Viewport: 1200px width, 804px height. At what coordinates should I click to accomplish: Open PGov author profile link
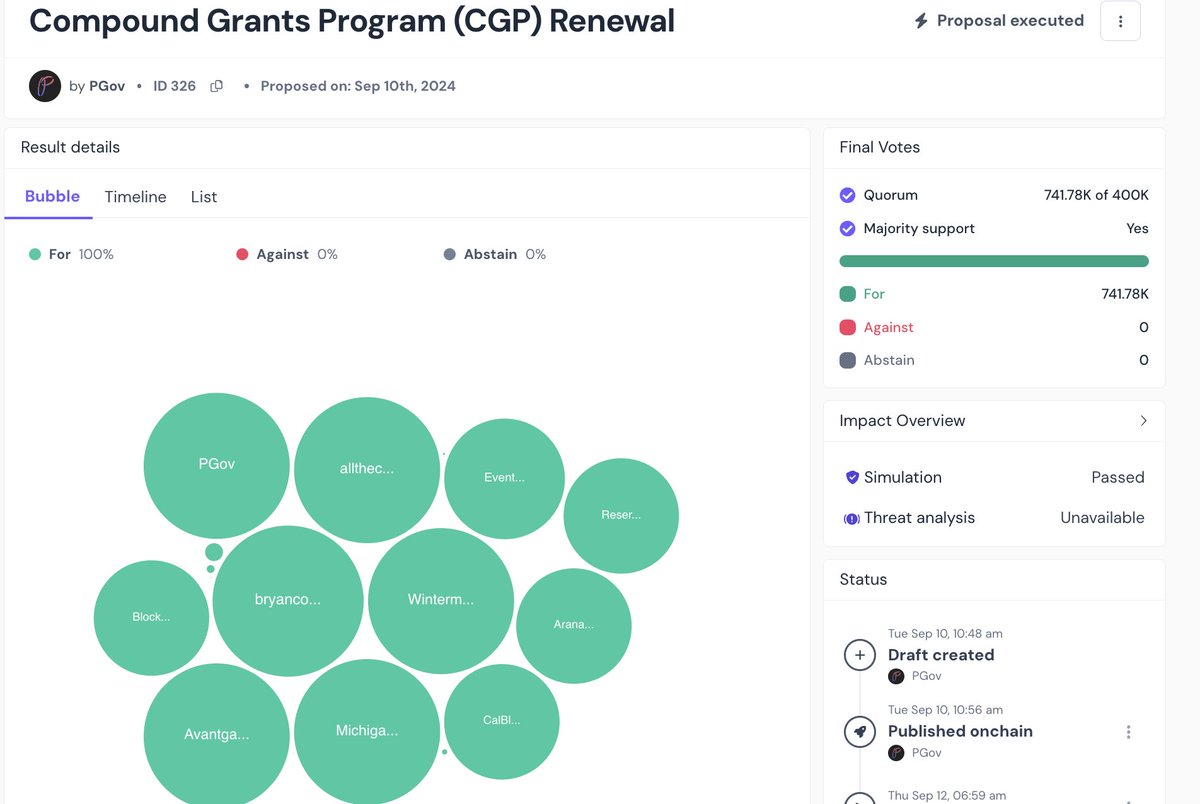(107, 86)
